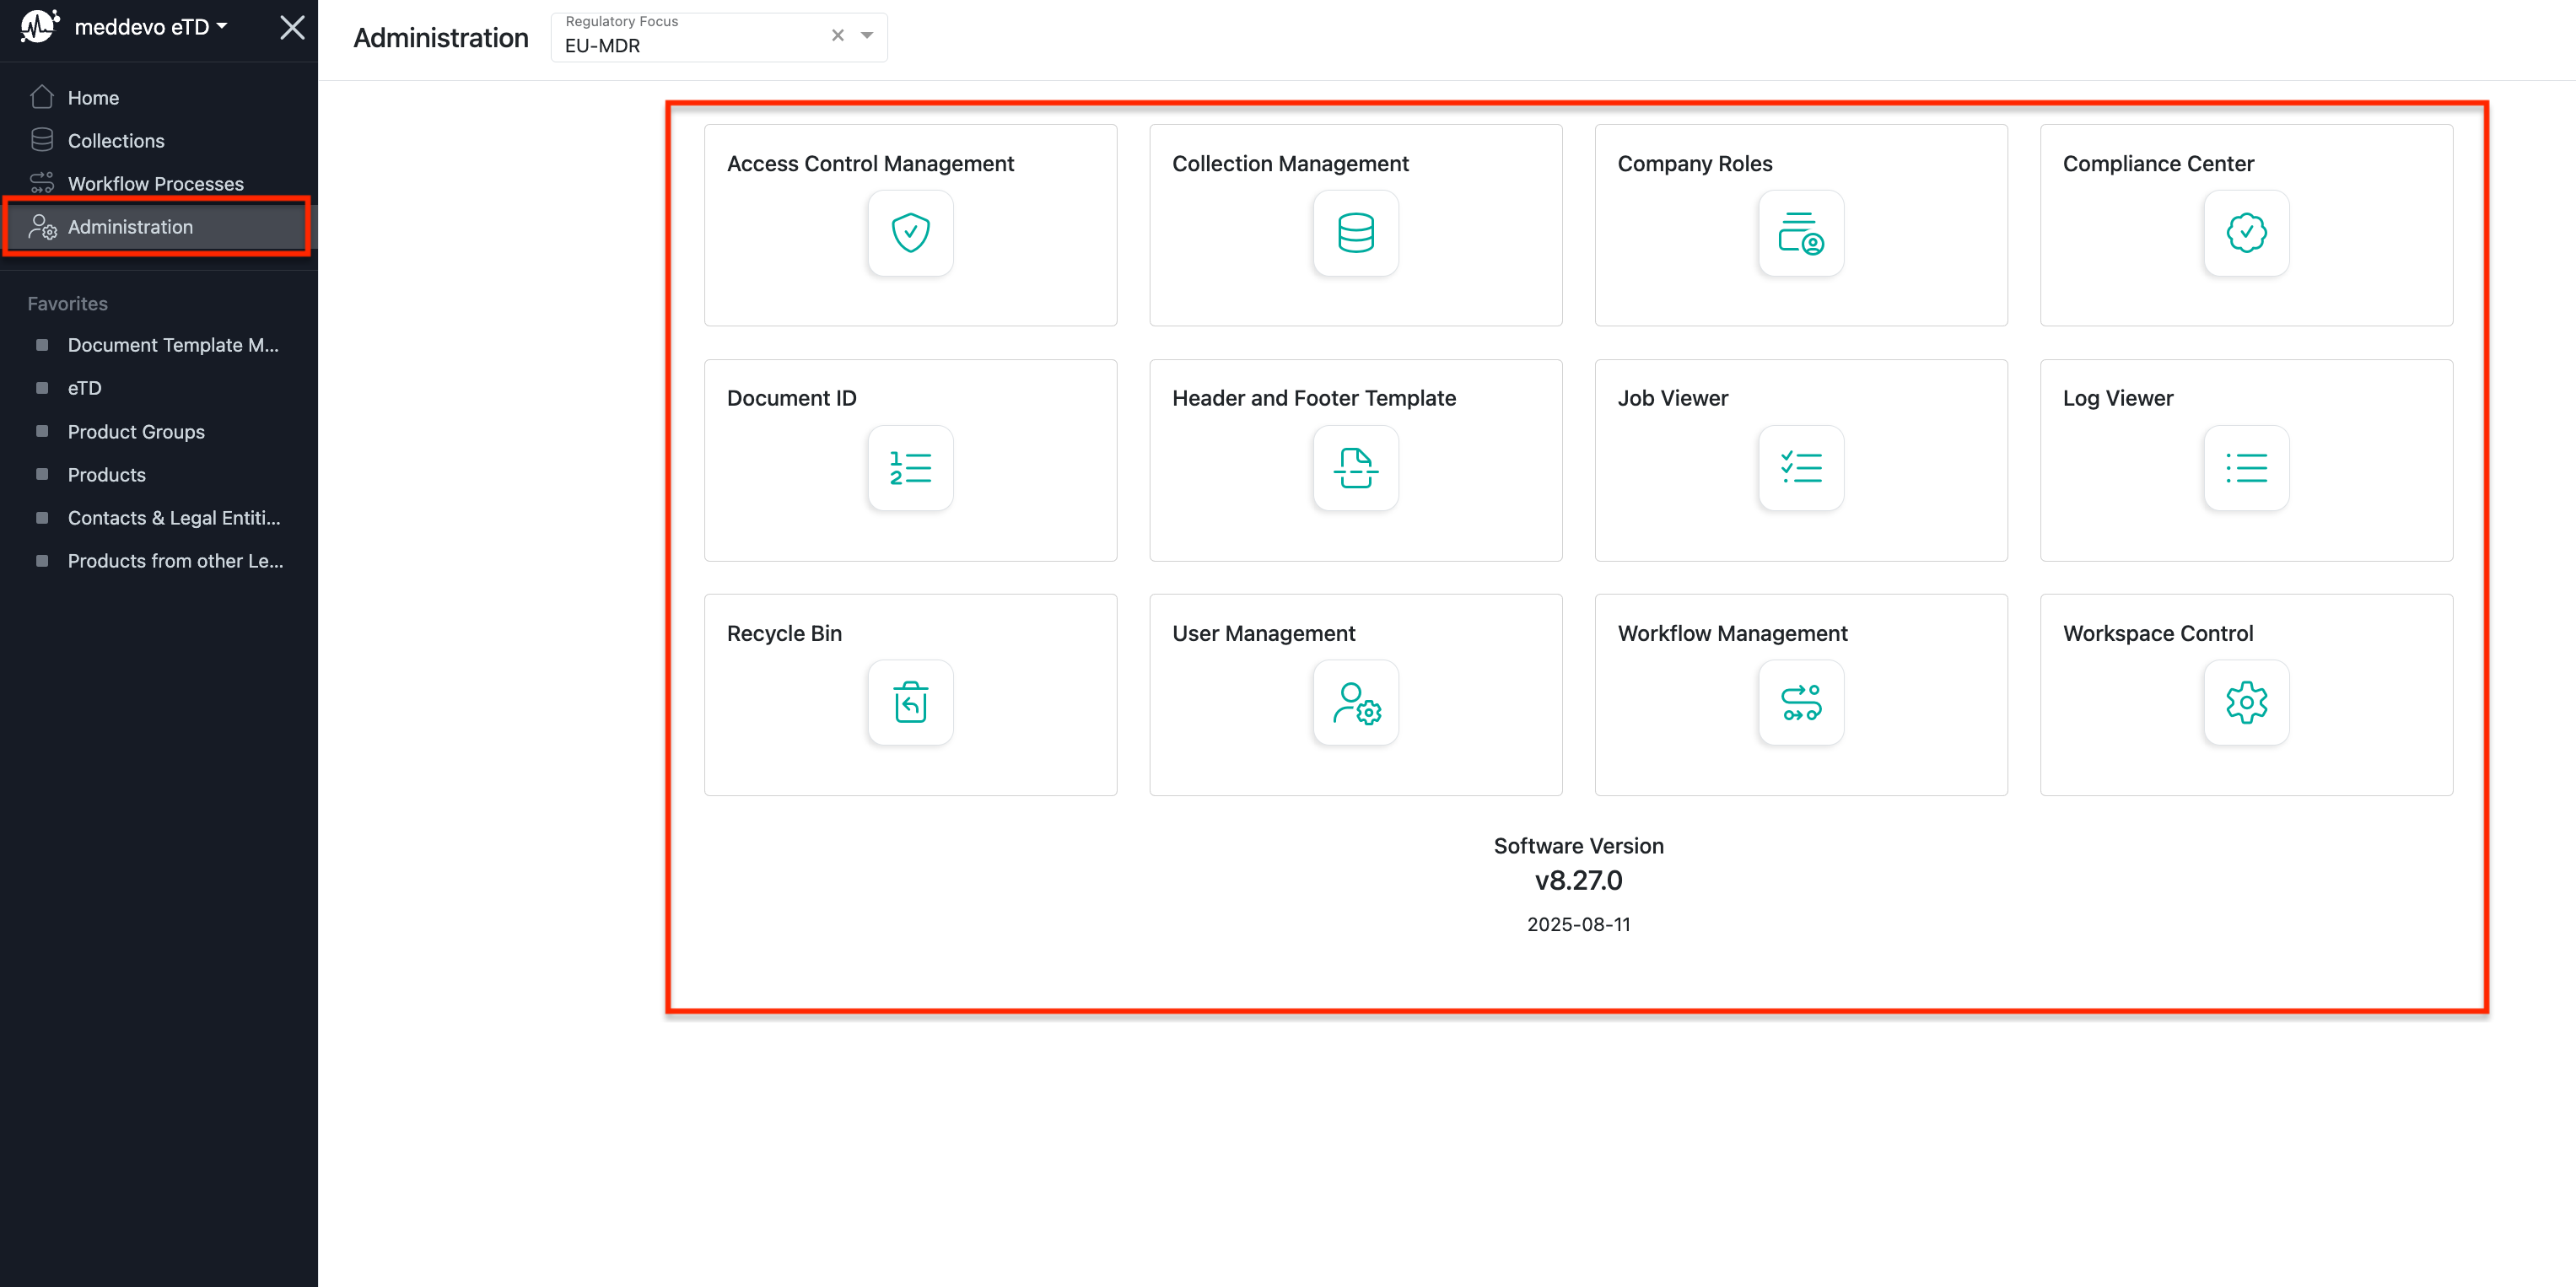Click the Company Roles card title
Viewport: 2576px width, 1287px height.
(x=1695, y=163)
